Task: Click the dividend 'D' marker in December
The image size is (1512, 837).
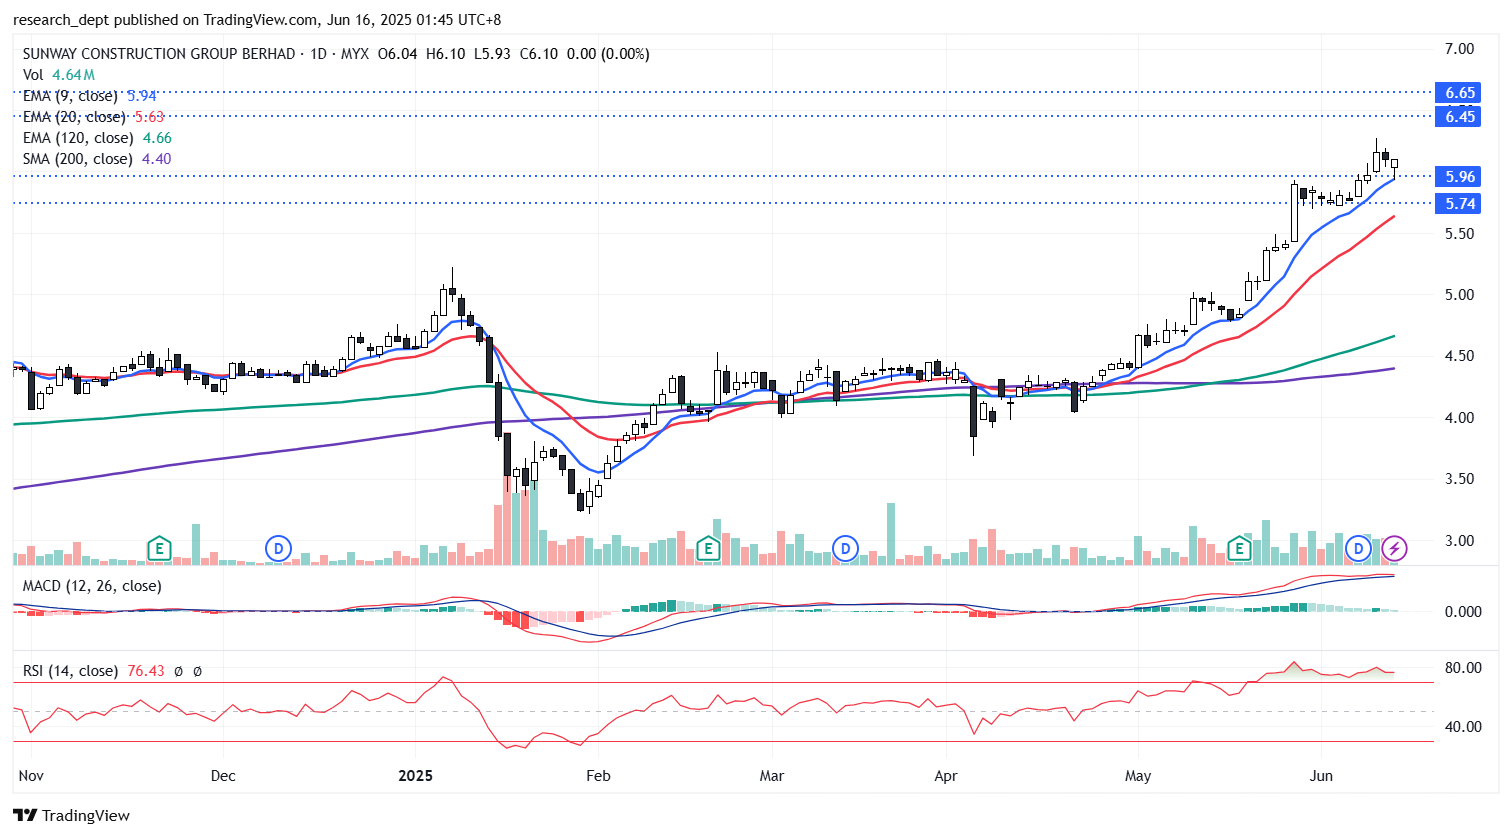Action: tap(278, 548)
